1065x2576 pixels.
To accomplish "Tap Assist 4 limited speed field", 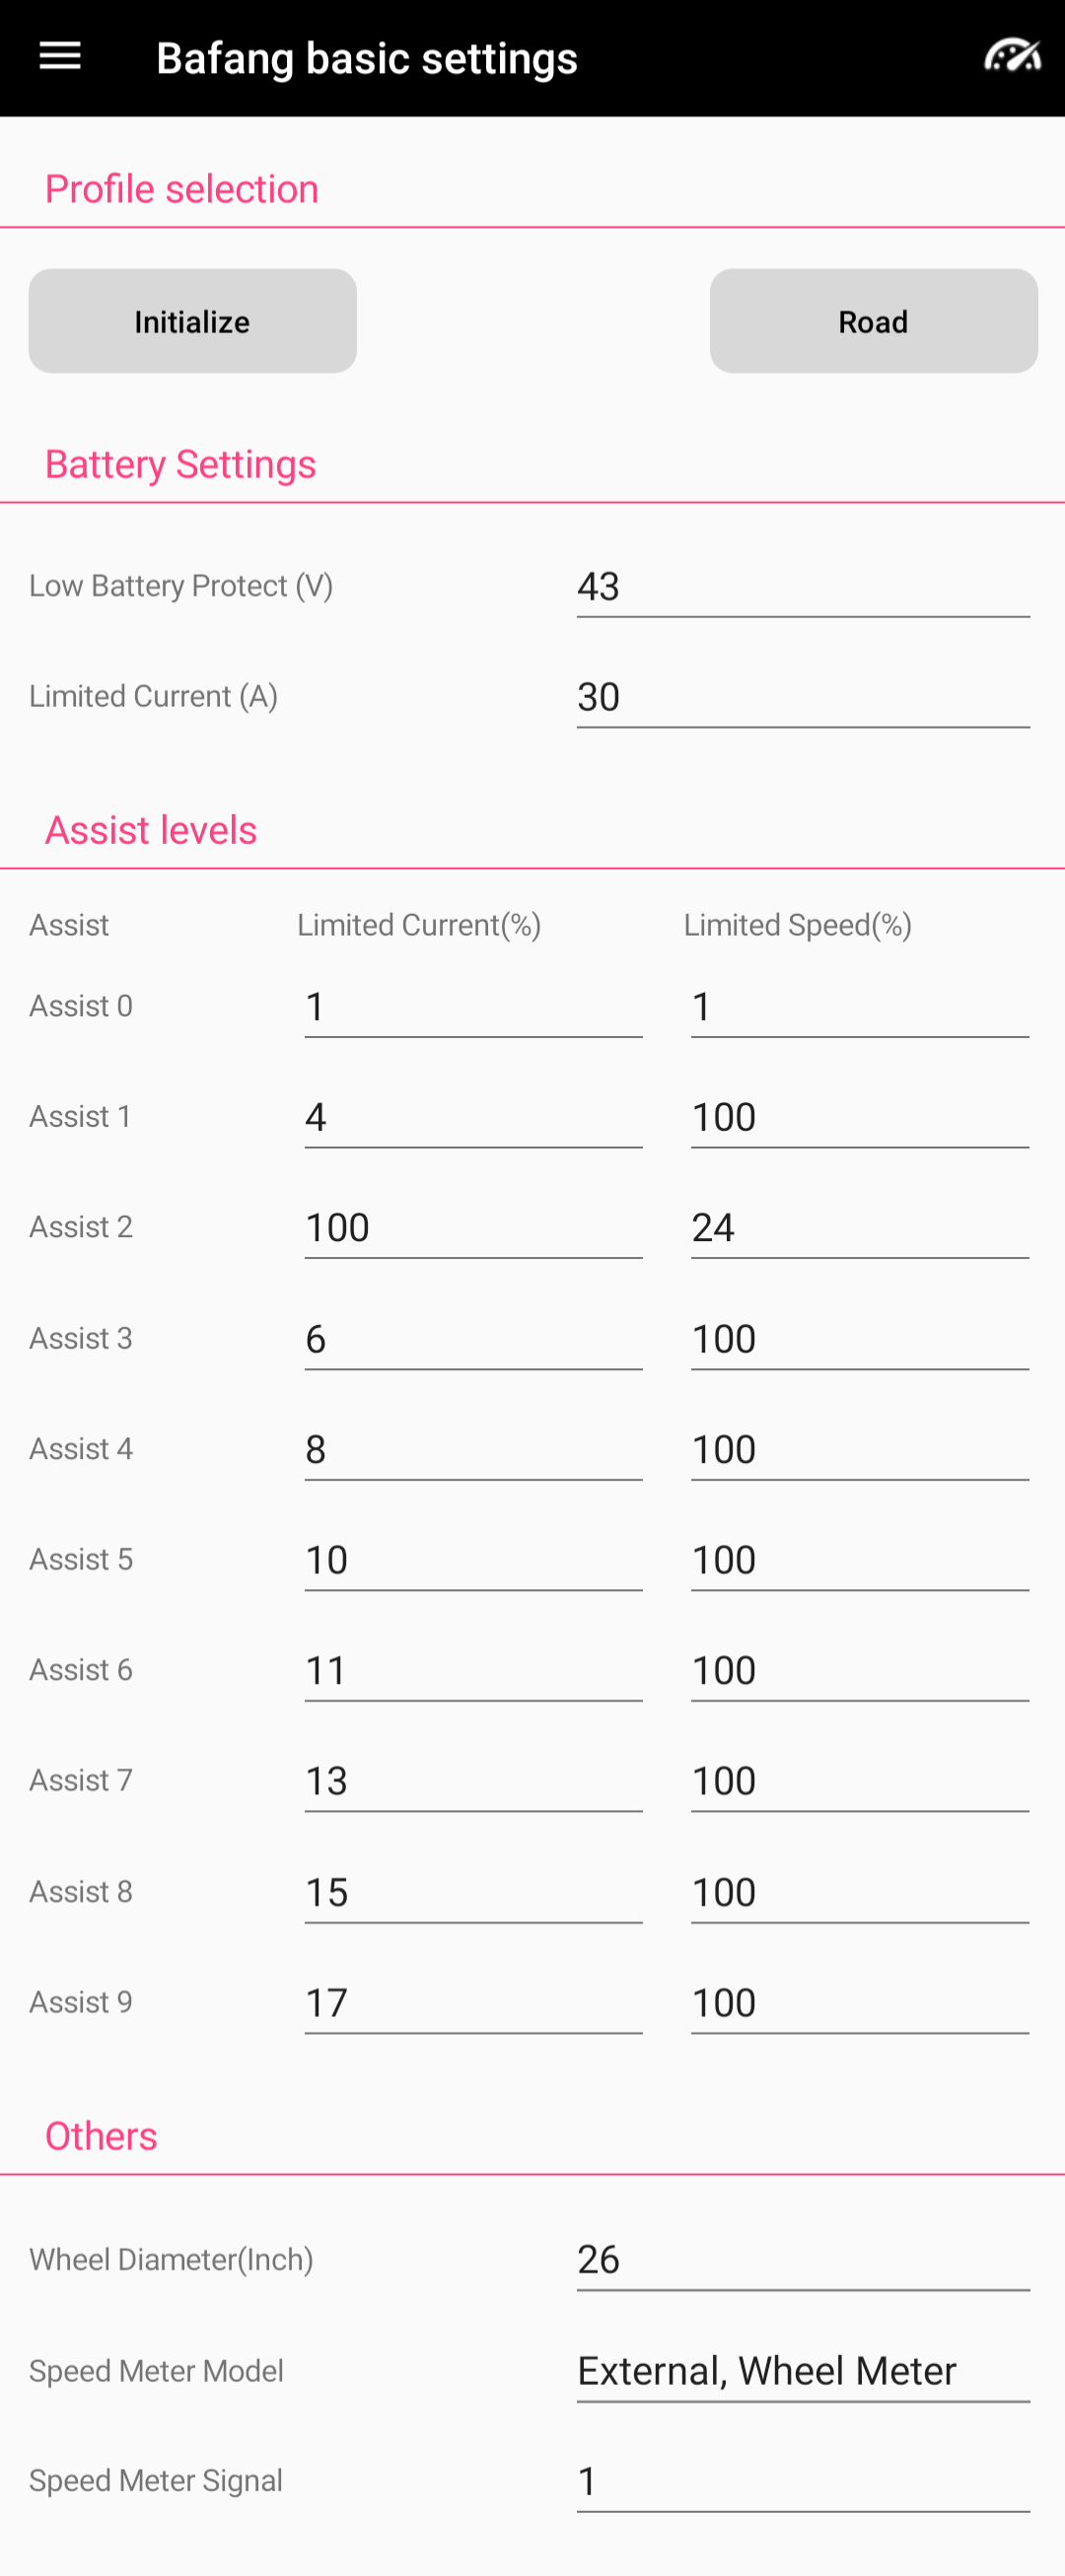I will click(x=859, y=1449).
